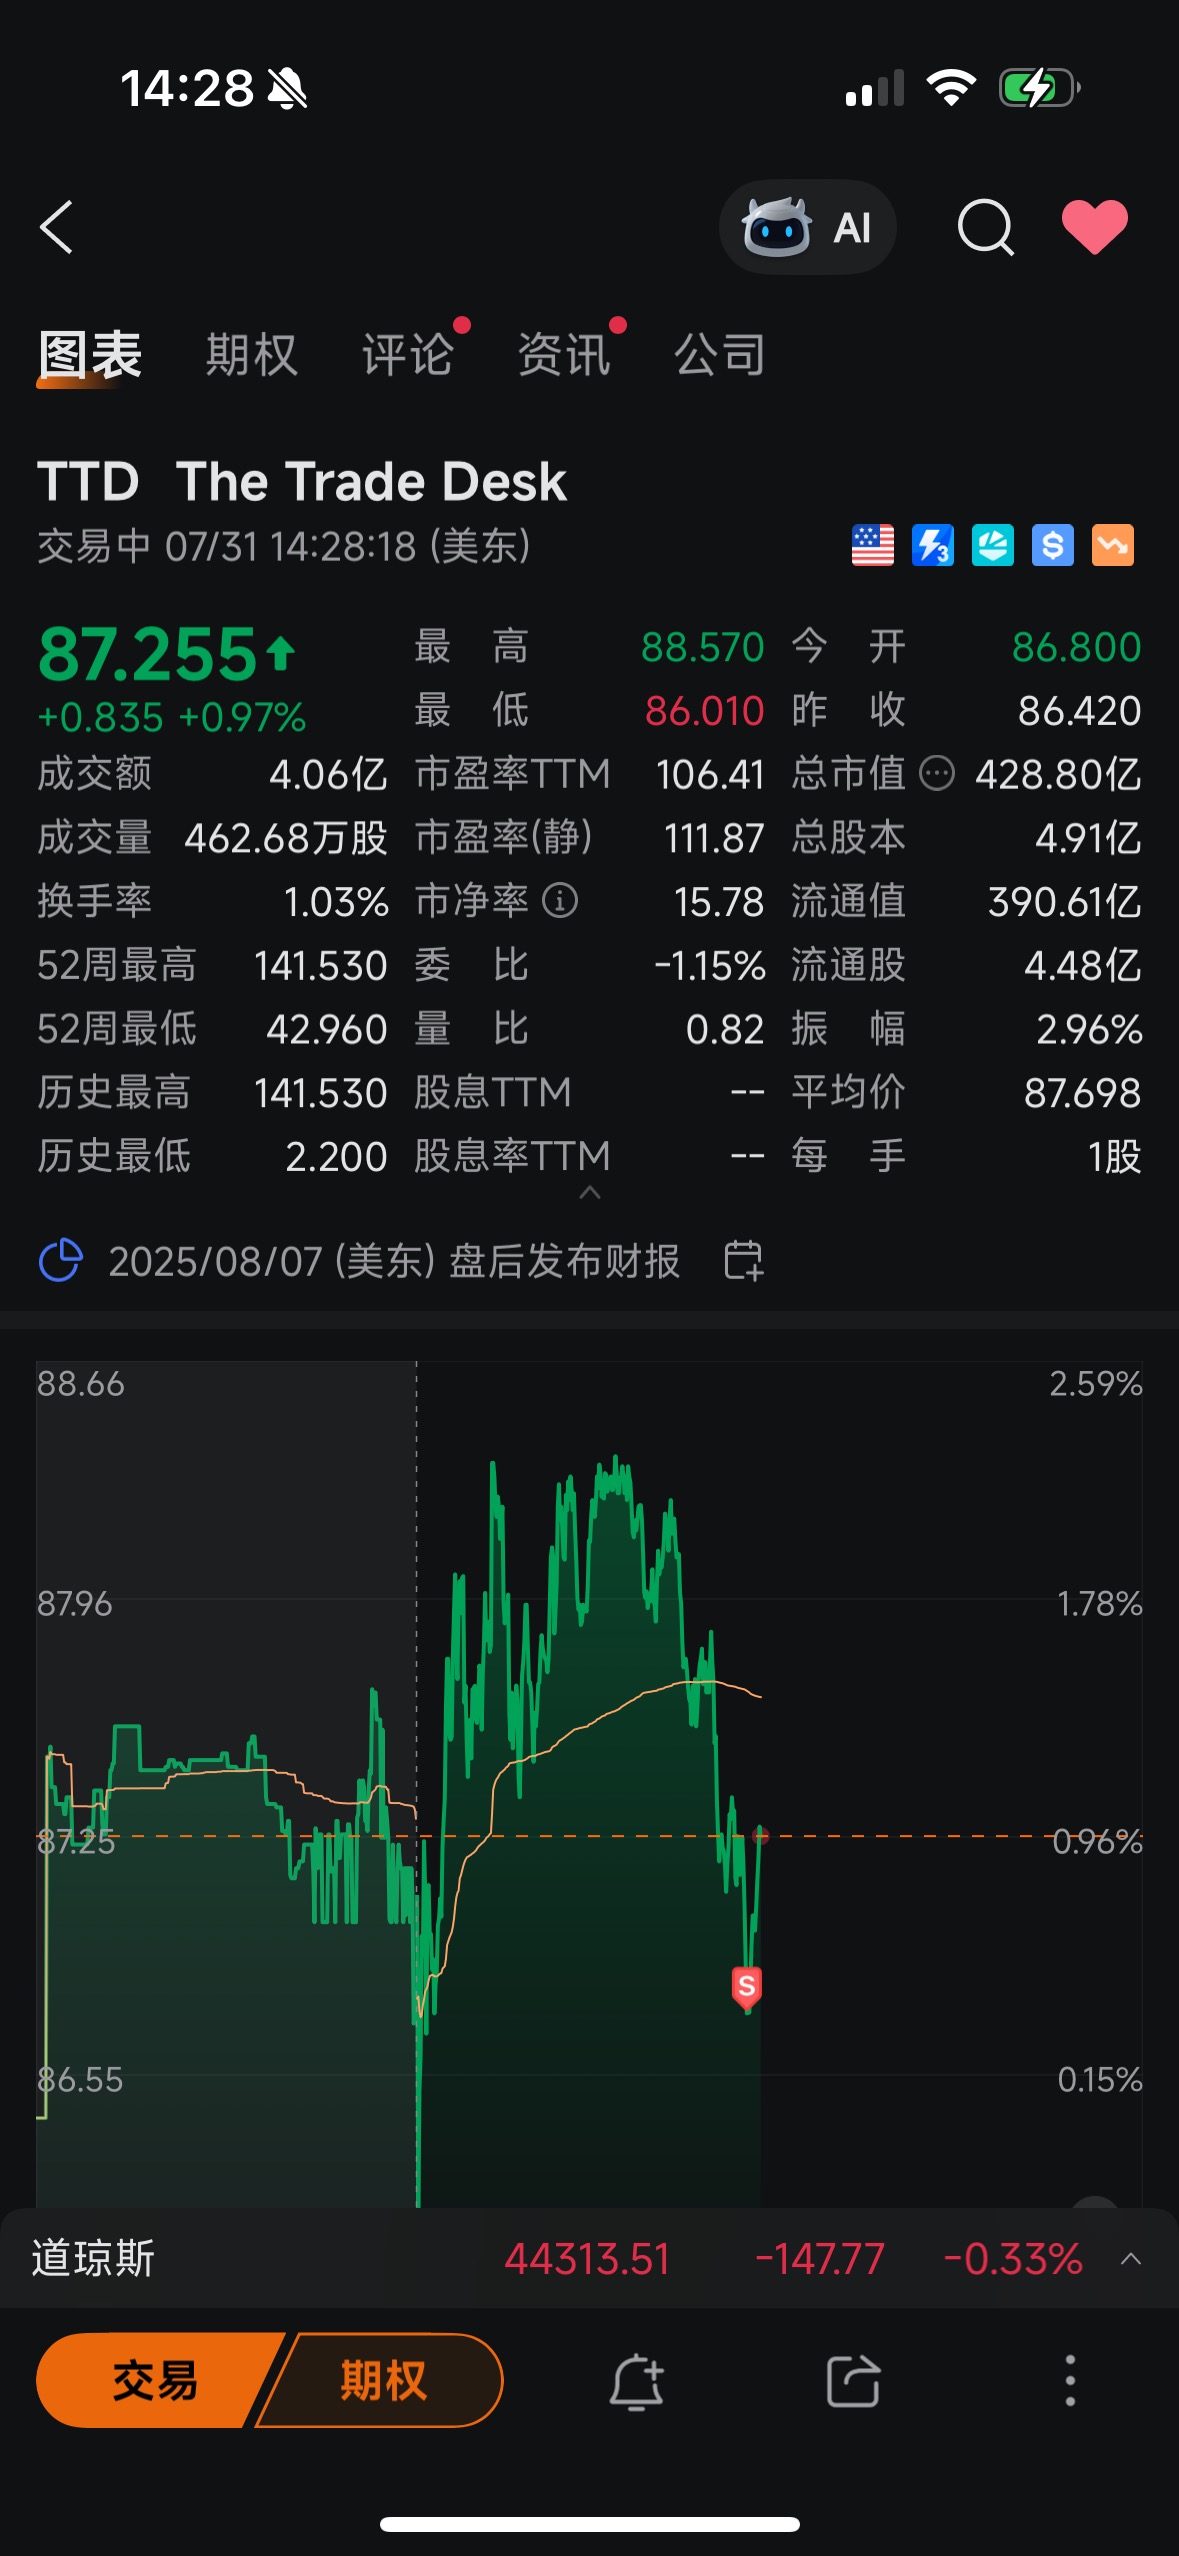Tap the 成交额 value 4.06亿
This screenshot has width=1179, height=2556.
328,774
